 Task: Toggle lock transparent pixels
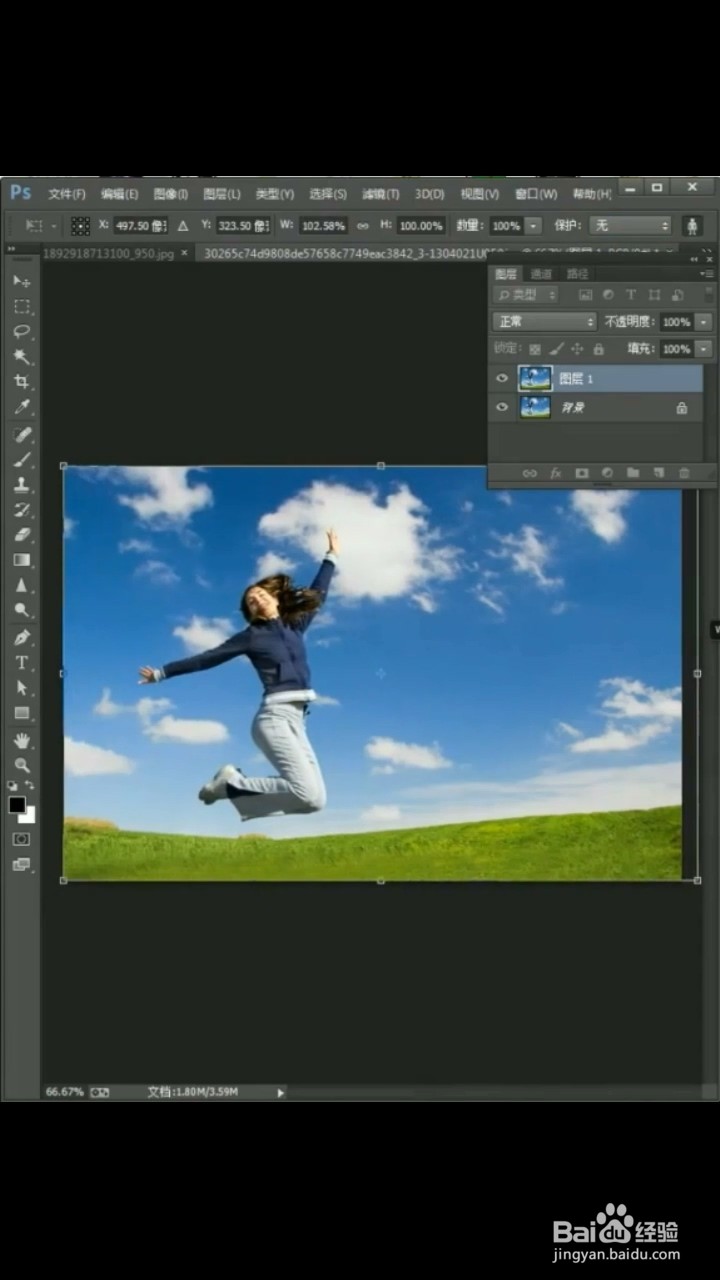(535, 349)
